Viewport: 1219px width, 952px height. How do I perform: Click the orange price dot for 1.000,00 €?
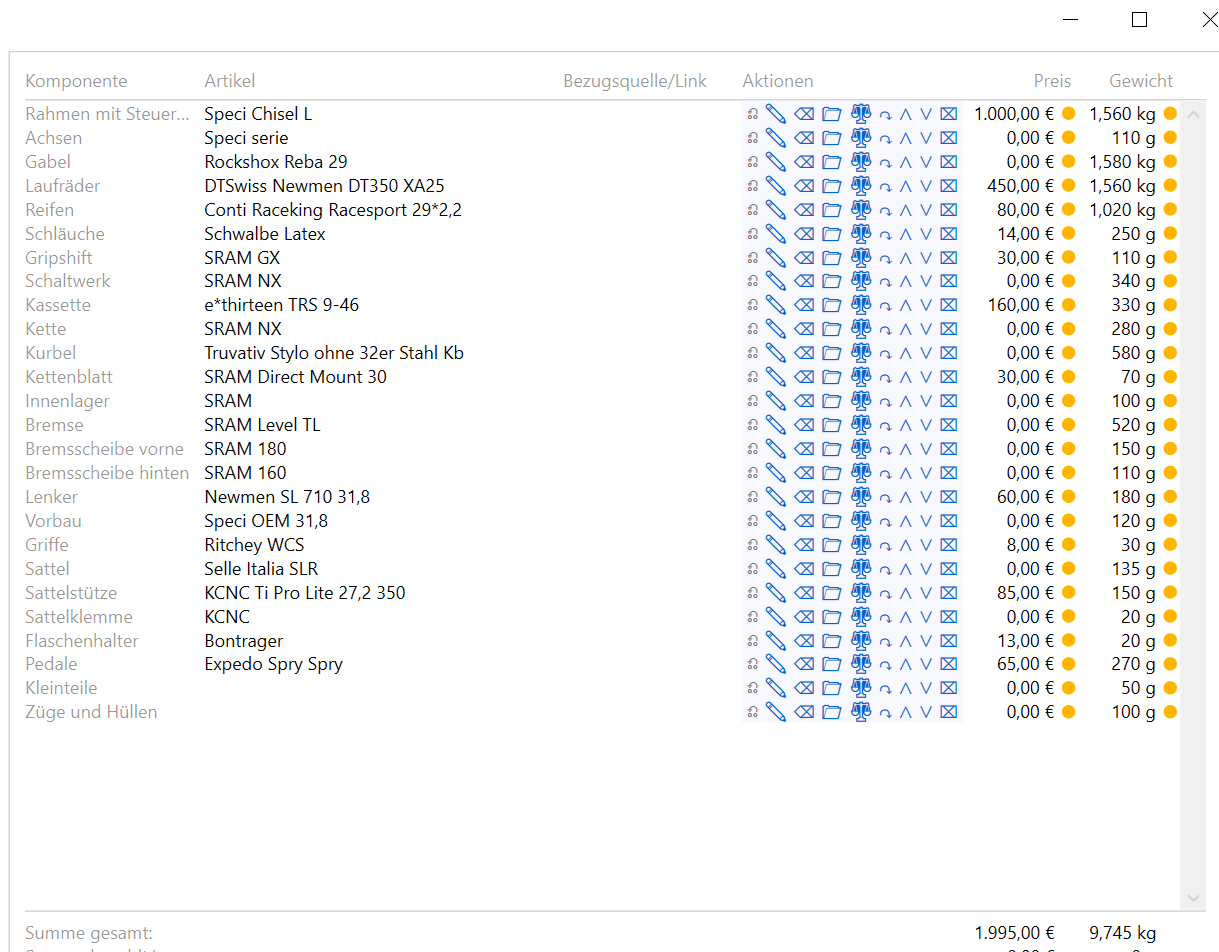pos(1068,114)
